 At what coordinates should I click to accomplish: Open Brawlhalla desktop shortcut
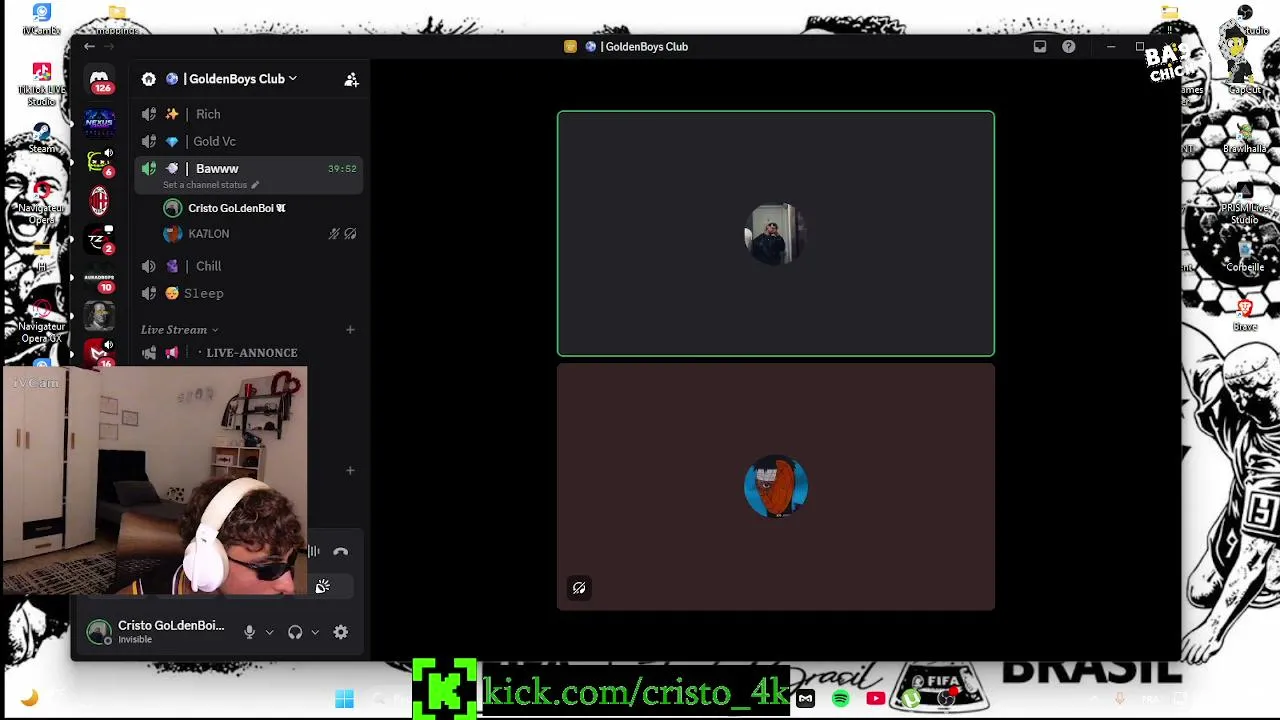point(1245,138)
